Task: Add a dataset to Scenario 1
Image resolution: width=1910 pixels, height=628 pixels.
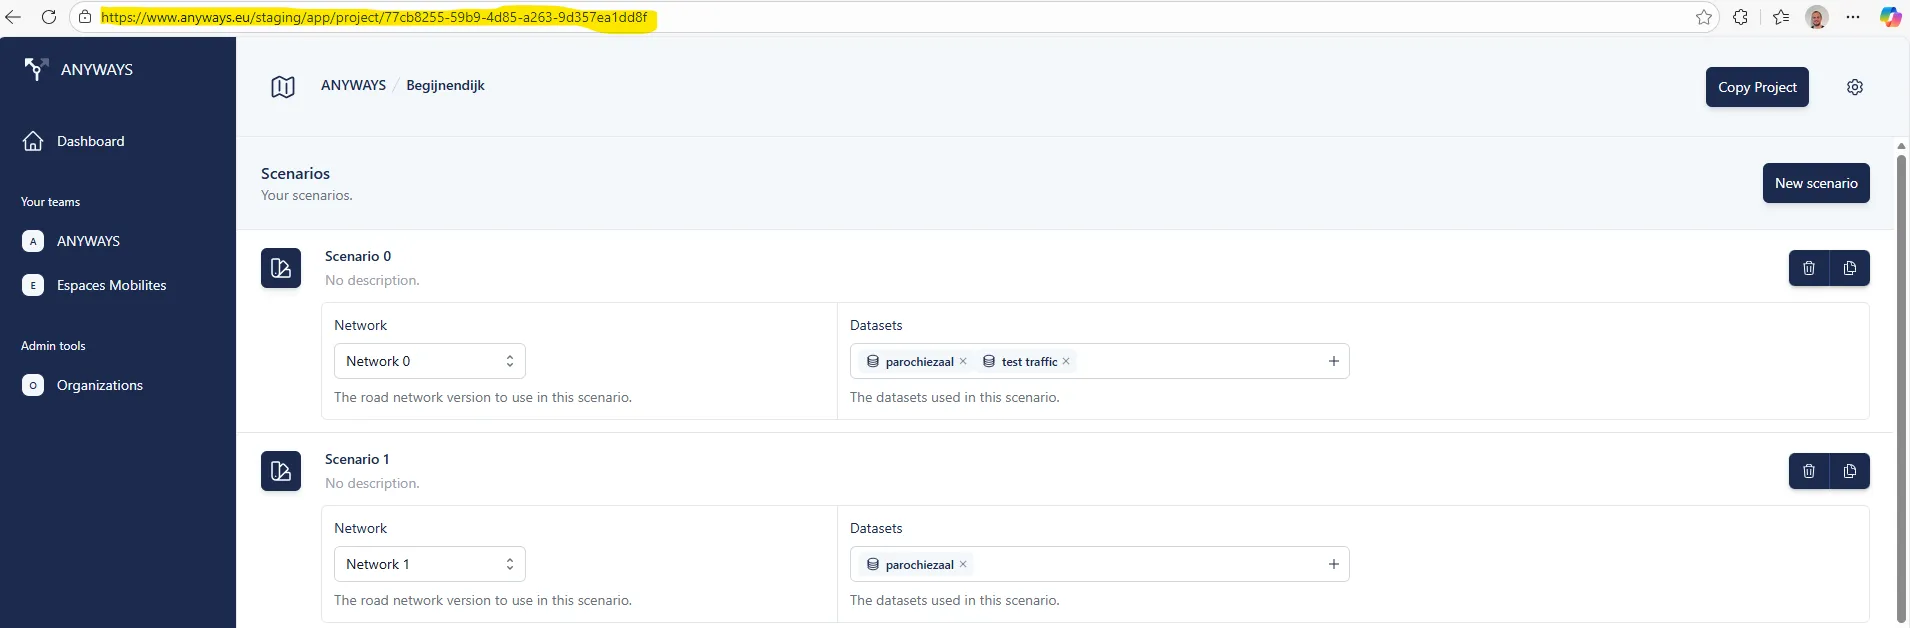Action: (x=1334, y=564)
